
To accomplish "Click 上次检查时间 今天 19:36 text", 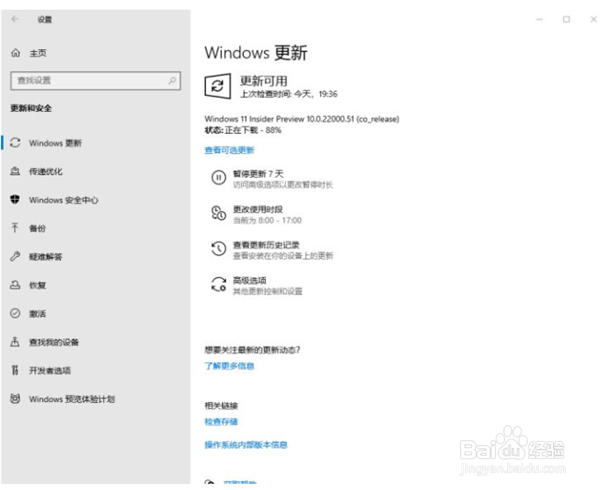I will 289,94.
